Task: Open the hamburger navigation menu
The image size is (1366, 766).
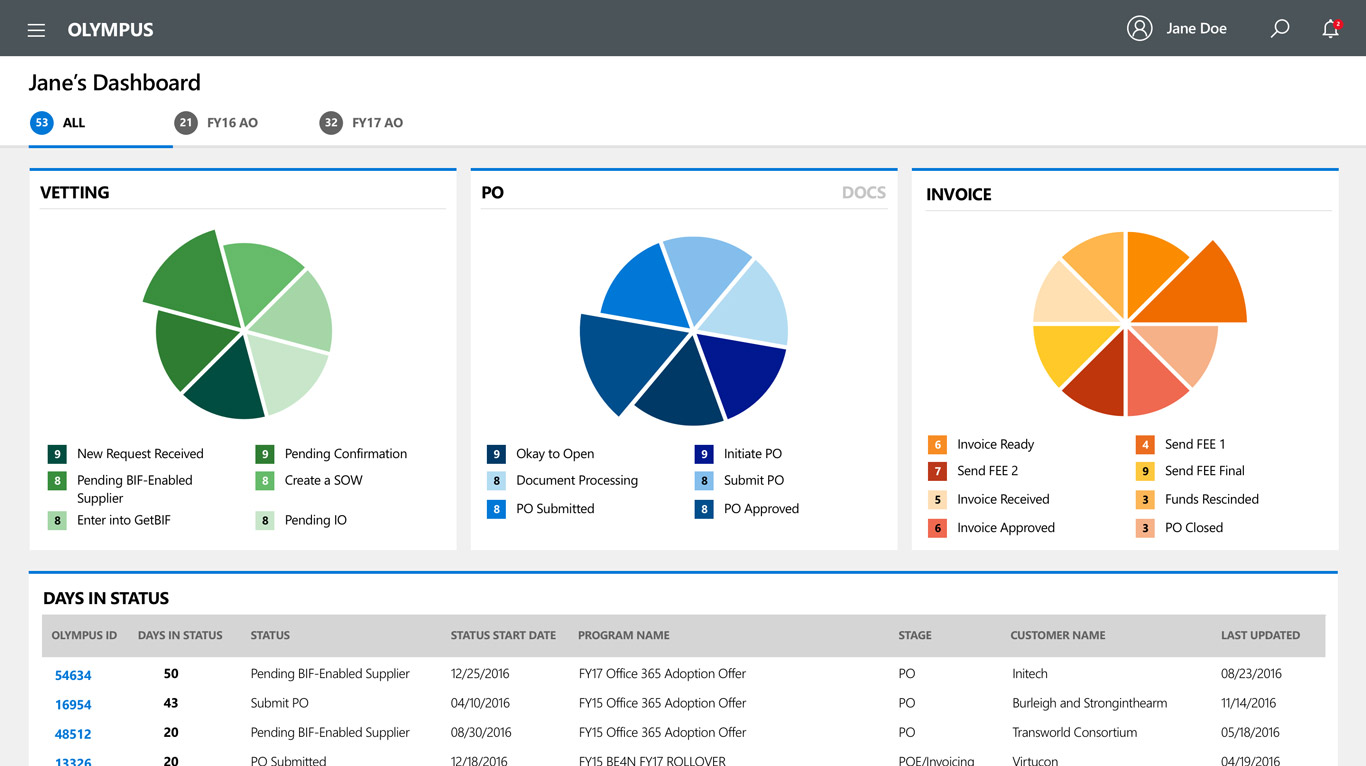Action: click(36, 30)
